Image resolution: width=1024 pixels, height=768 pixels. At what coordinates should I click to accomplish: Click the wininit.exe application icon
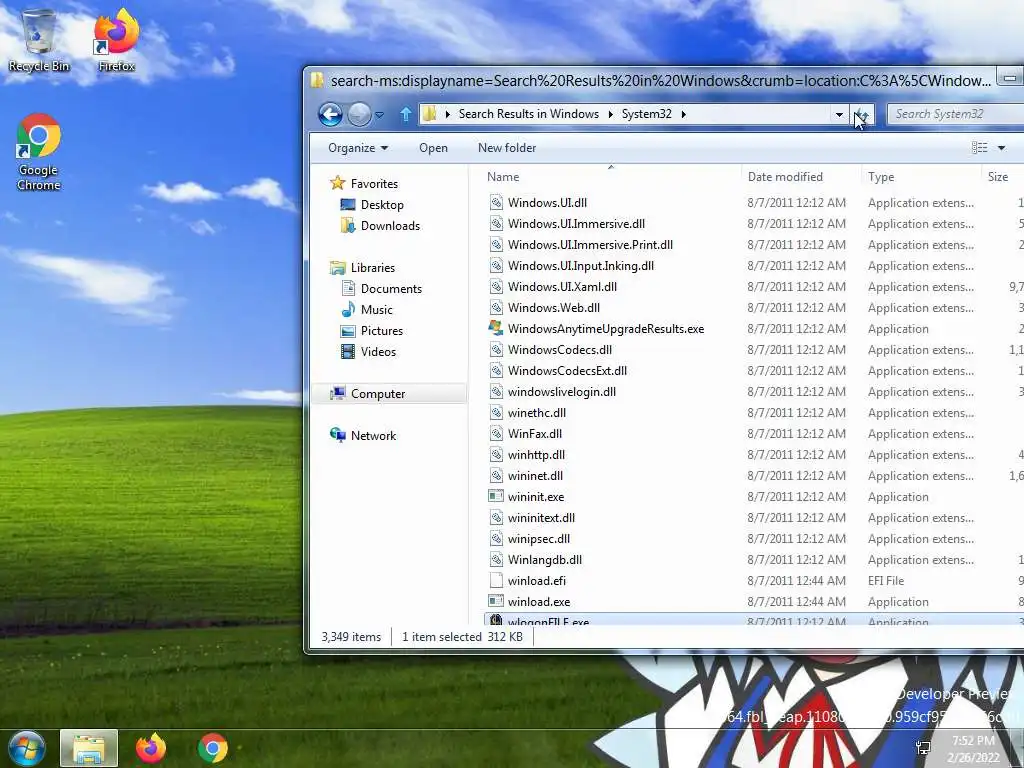[496, 496]
